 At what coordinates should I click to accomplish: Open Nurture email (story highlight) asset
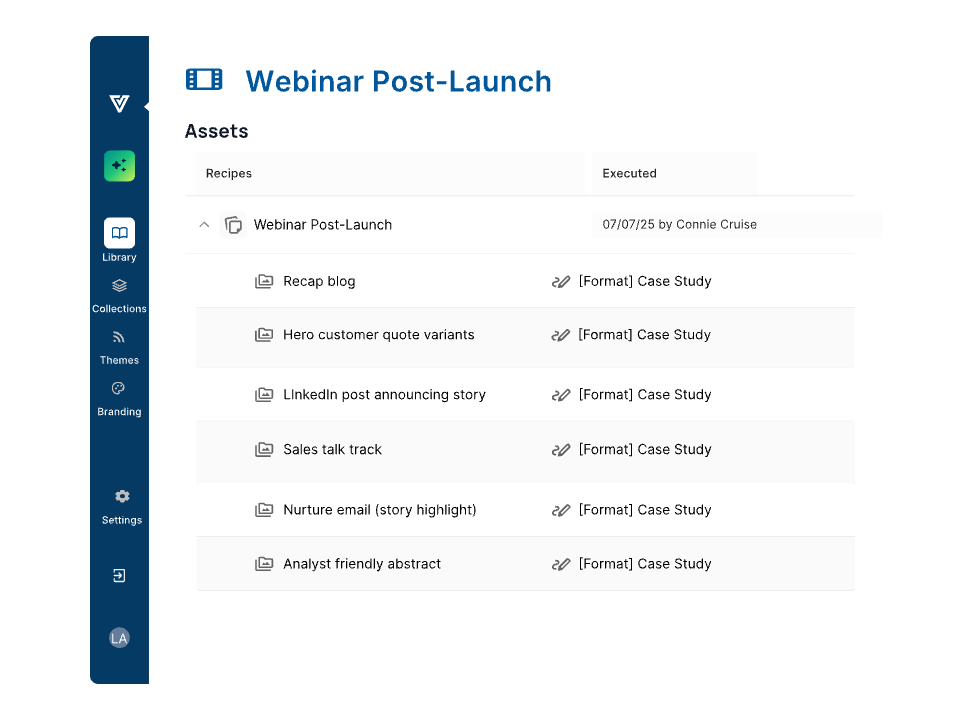point(379,510)
